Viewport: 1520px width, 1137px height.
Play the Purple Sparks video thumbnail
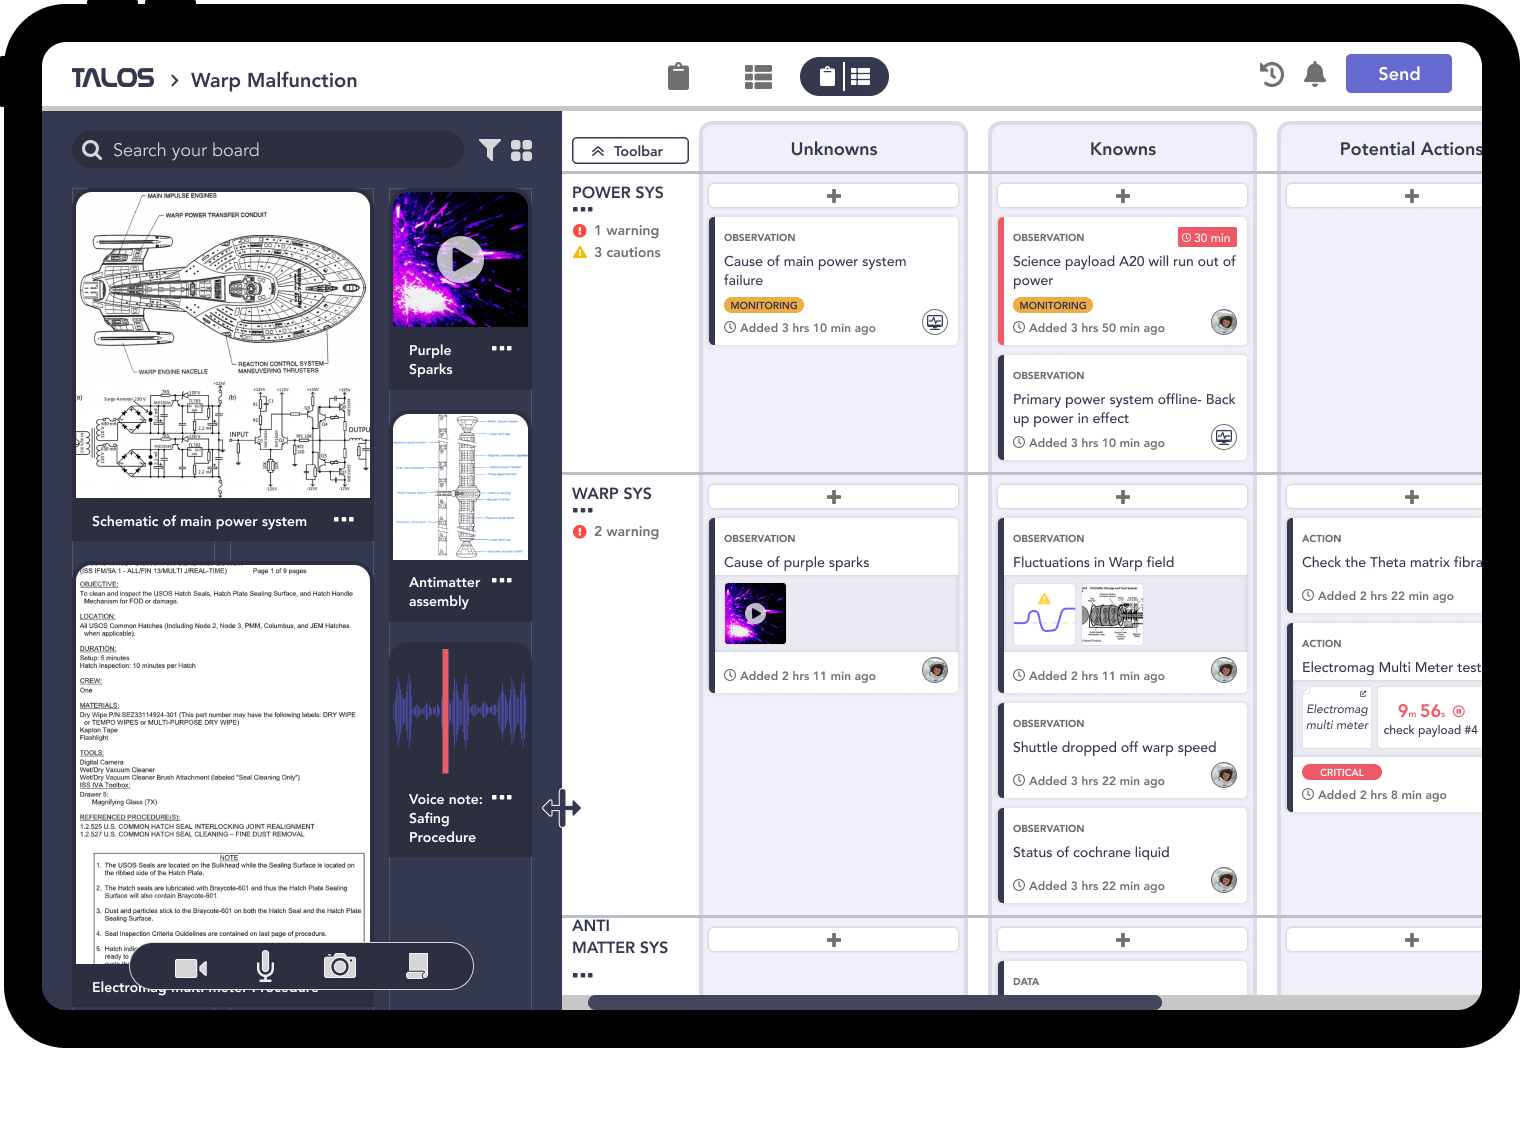point(460,260)
